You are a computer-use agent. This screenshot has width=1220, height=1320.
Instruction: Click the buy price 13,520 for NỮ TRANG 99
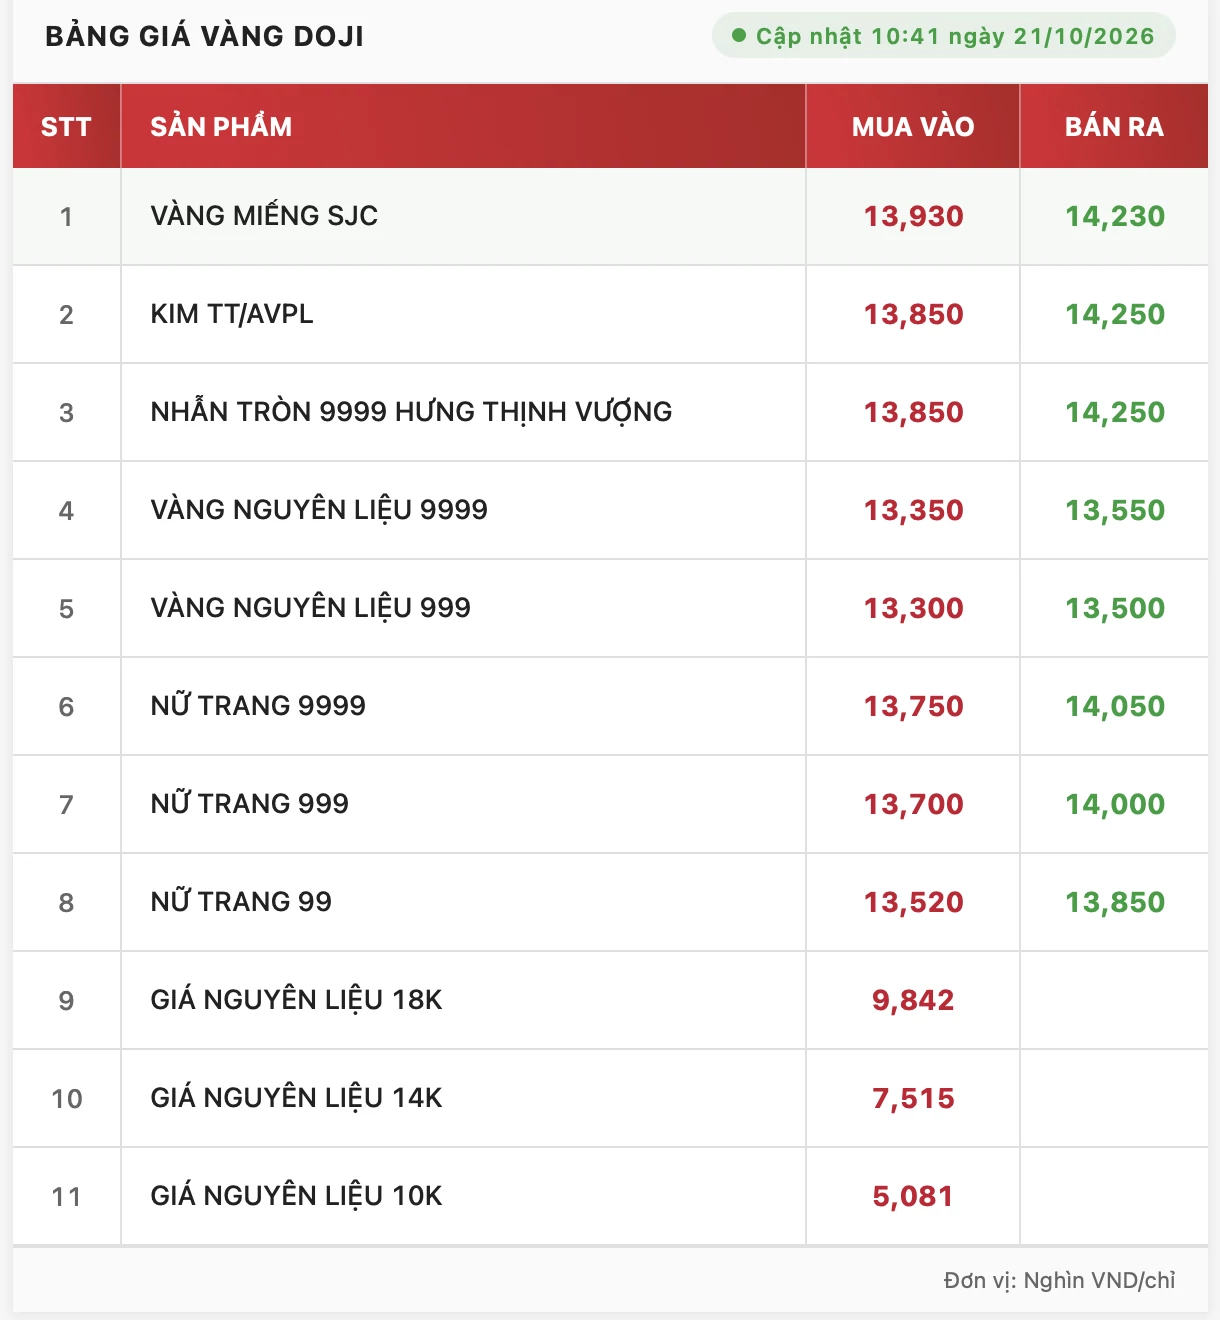(x=913, y=903)
